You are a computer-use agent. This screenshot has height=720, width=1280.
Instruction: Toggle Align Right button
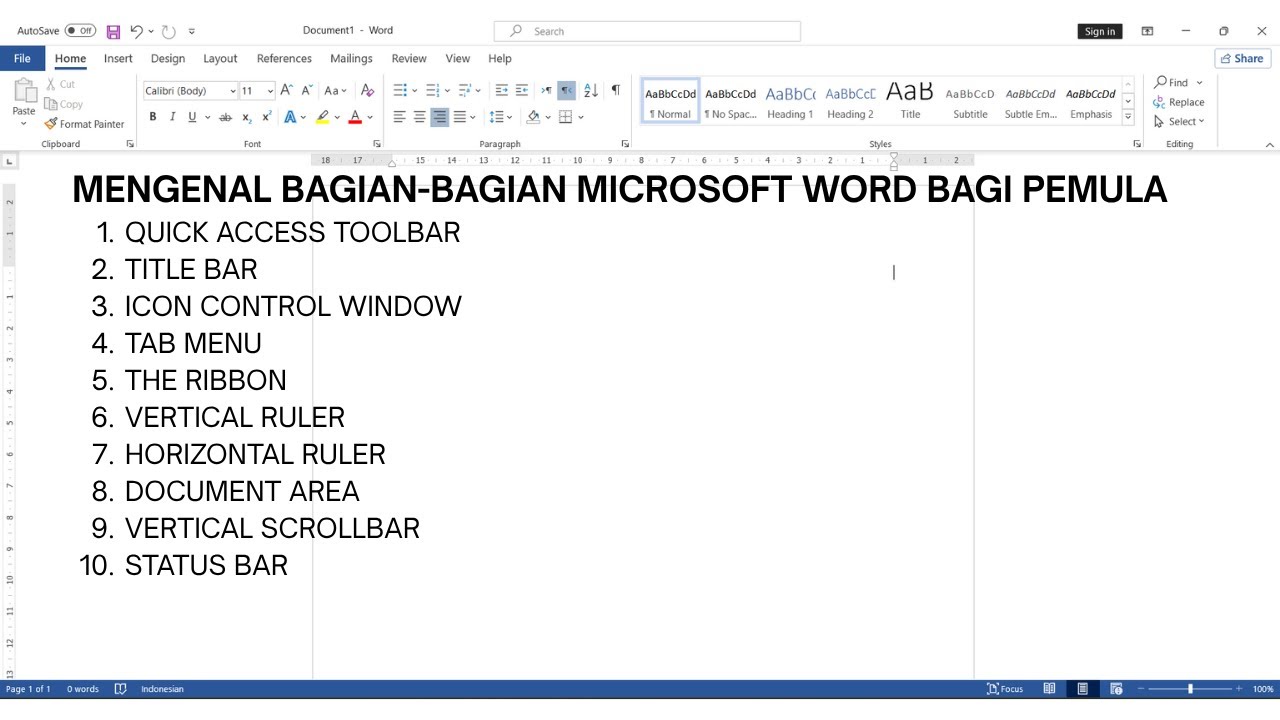[x=439, y=117]
